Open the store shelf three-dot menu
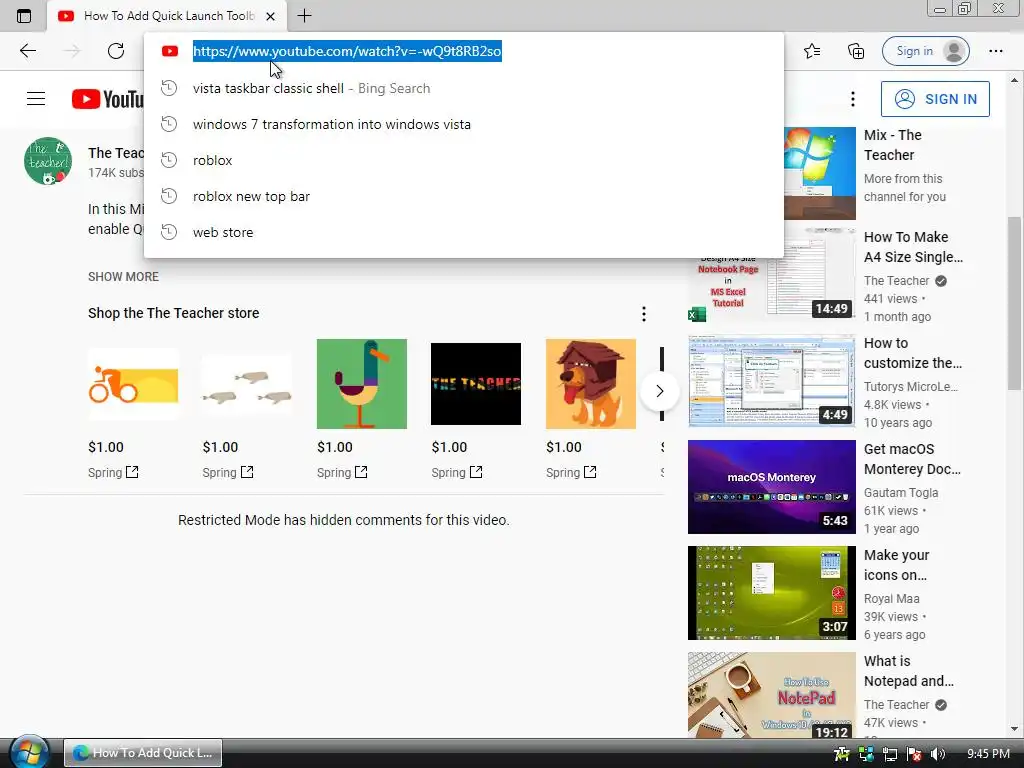Image resolution: width=1024 pixels, height=768 pixels. pos(643,314)
